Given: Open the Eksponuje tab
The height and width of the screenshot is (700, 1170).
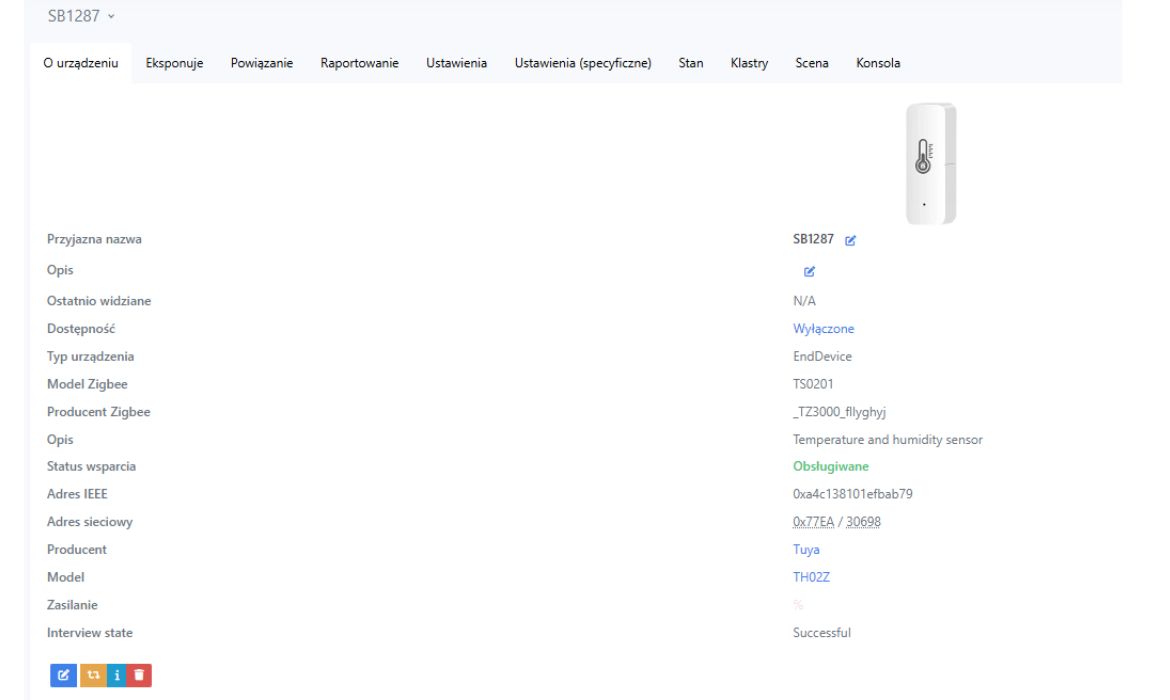Looking at the screenshot, I should click(174, 63).
